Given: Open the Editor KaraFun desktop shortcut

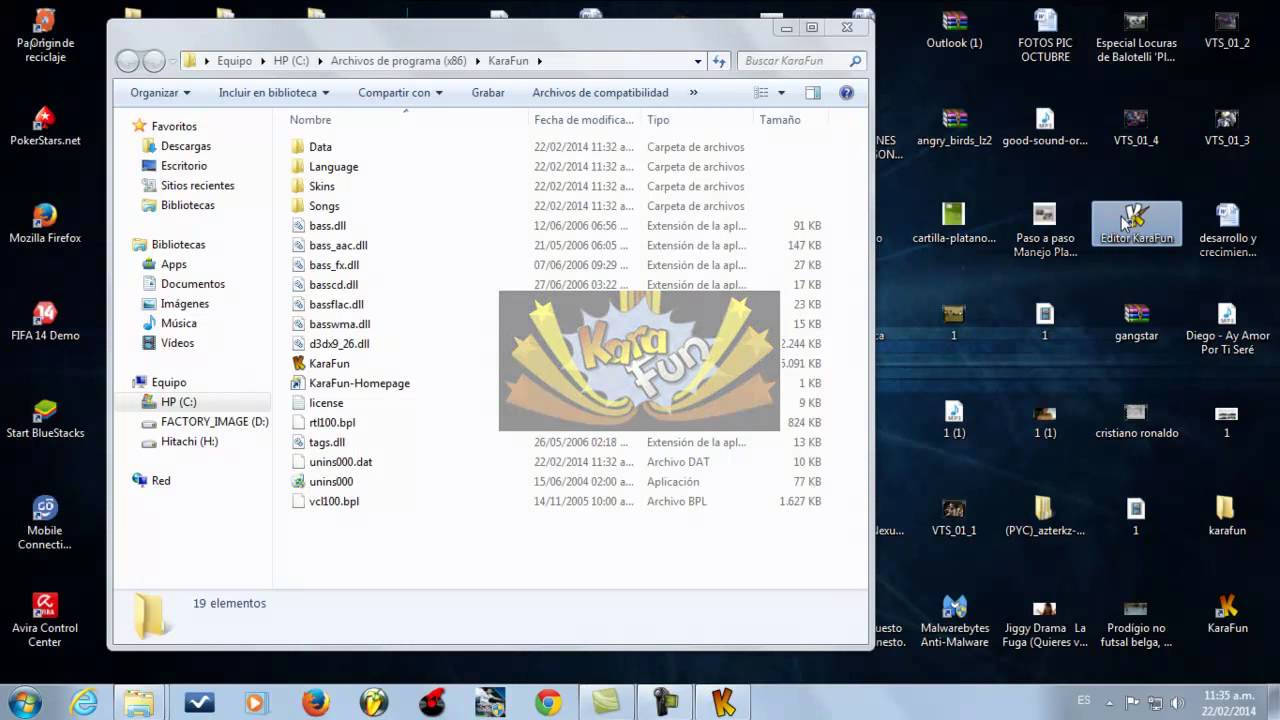Looking at the screenshot, I should [1136, 224].
